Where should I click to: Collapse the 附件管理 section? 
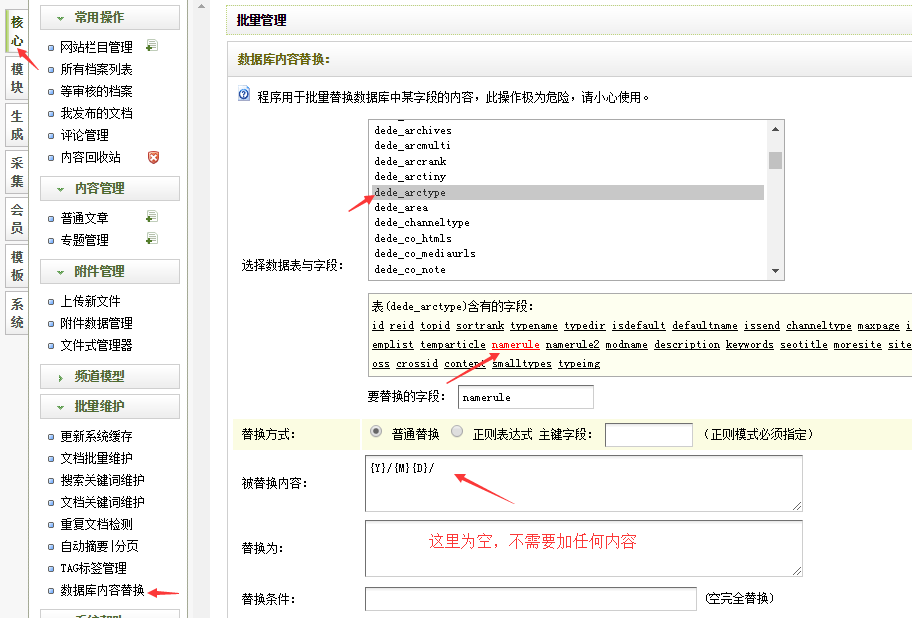coord(110,271)
